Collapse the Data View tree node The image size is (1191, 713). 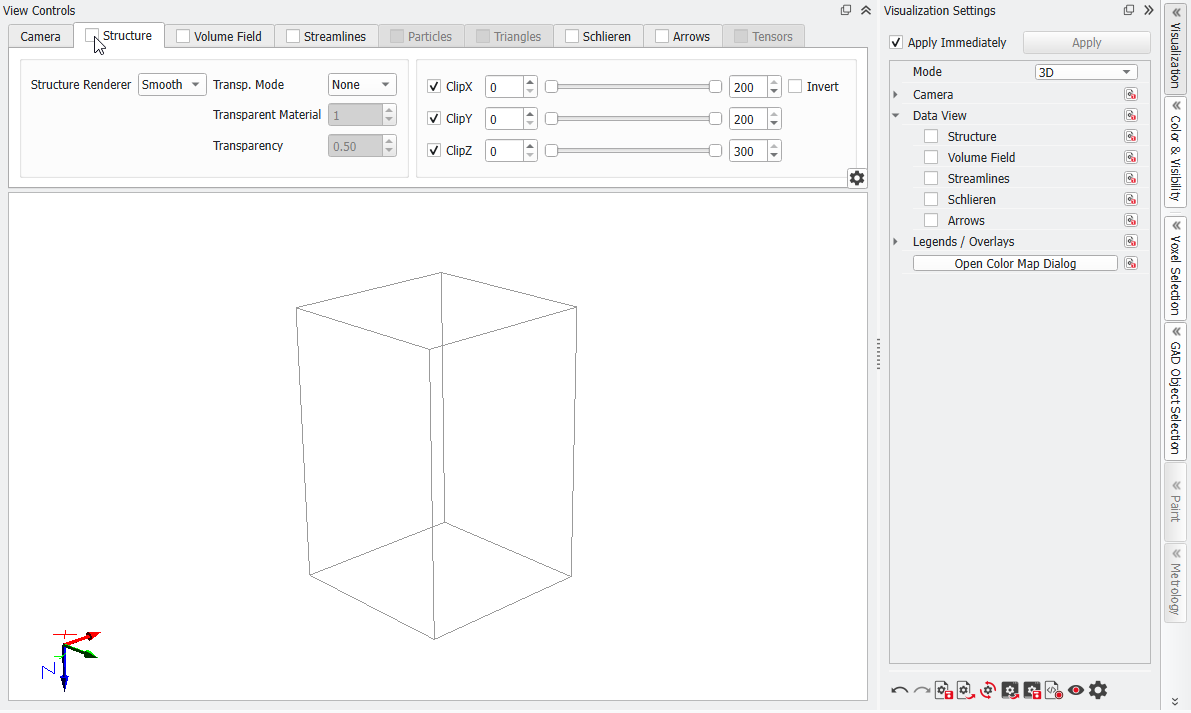pyautogui.click(x=896, y=115)
